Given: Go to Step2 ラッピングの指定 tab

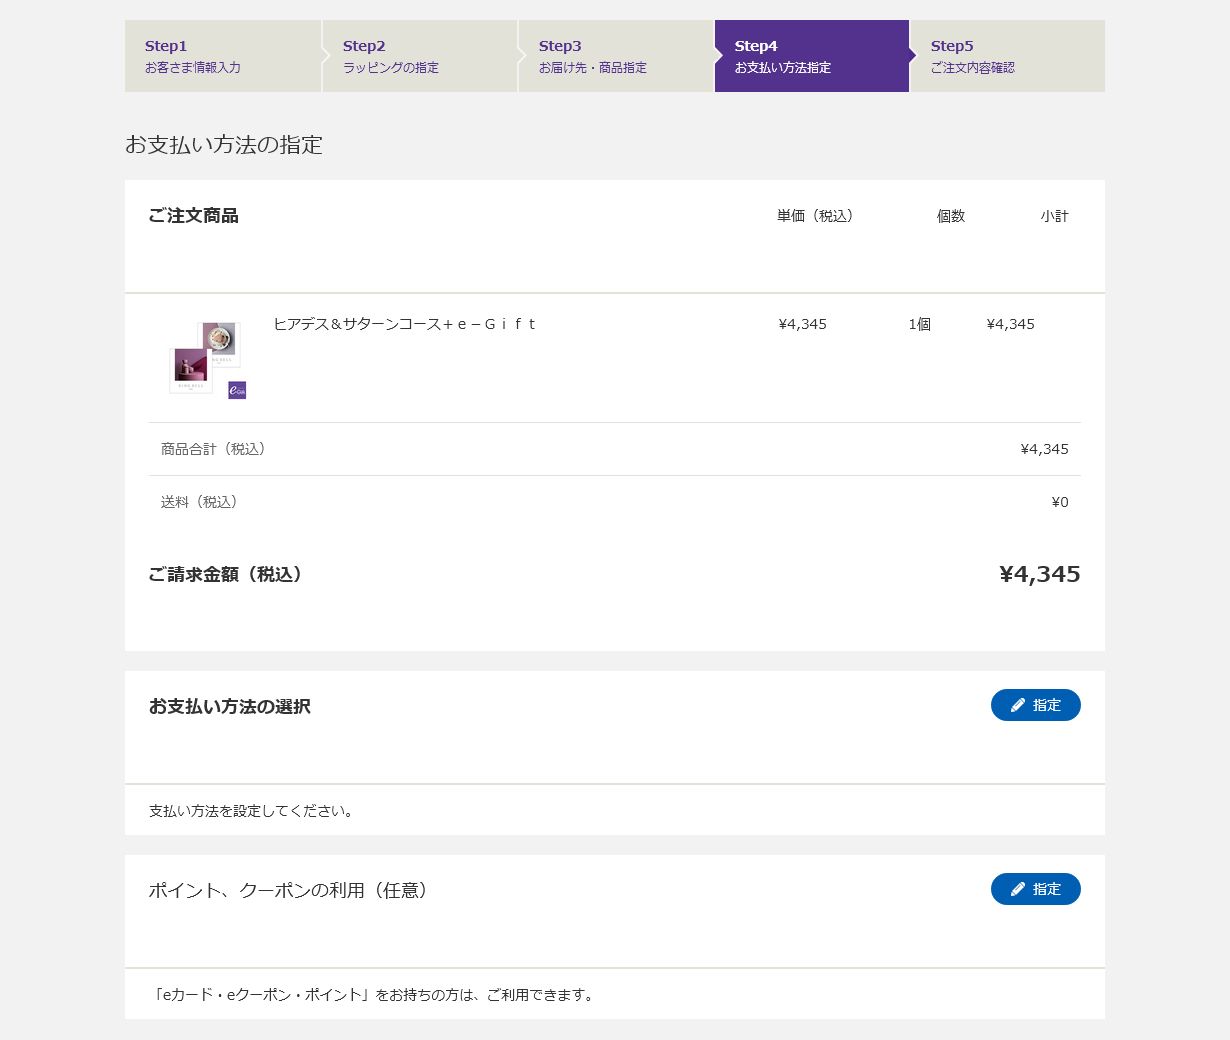Looking at the screenshot, I should click(420, 56).
